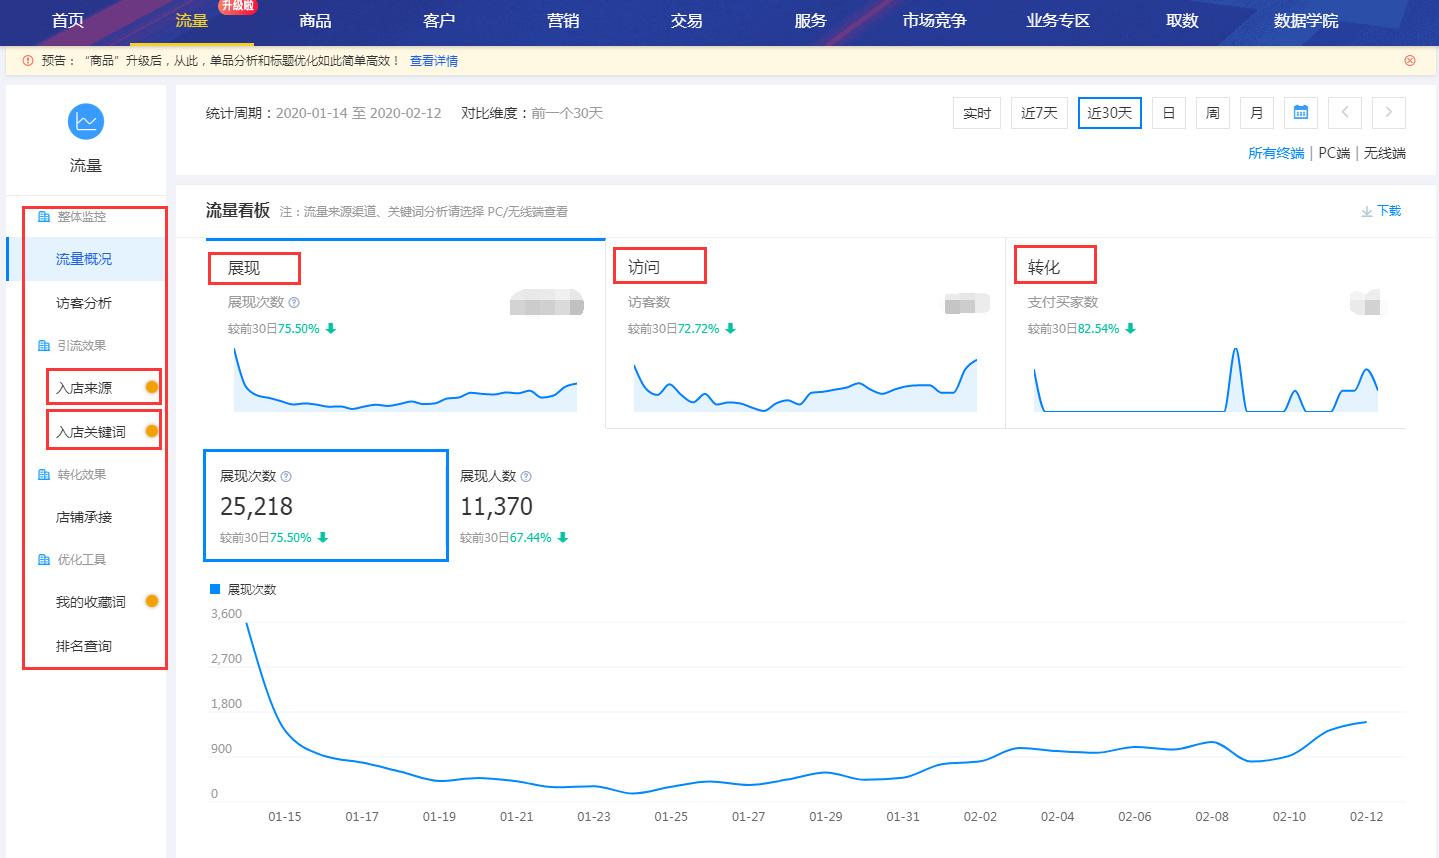Open 访客分析 in sidebar

(84, 303)
